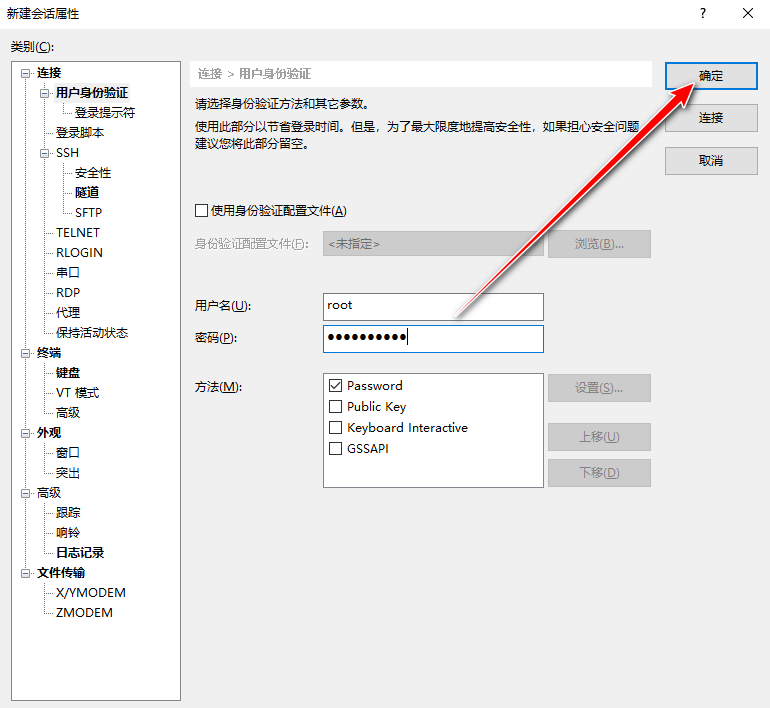Click the GSSAPI label in method list
The height and width of the screenshot is (708, 770).
[x=367, y=449]
